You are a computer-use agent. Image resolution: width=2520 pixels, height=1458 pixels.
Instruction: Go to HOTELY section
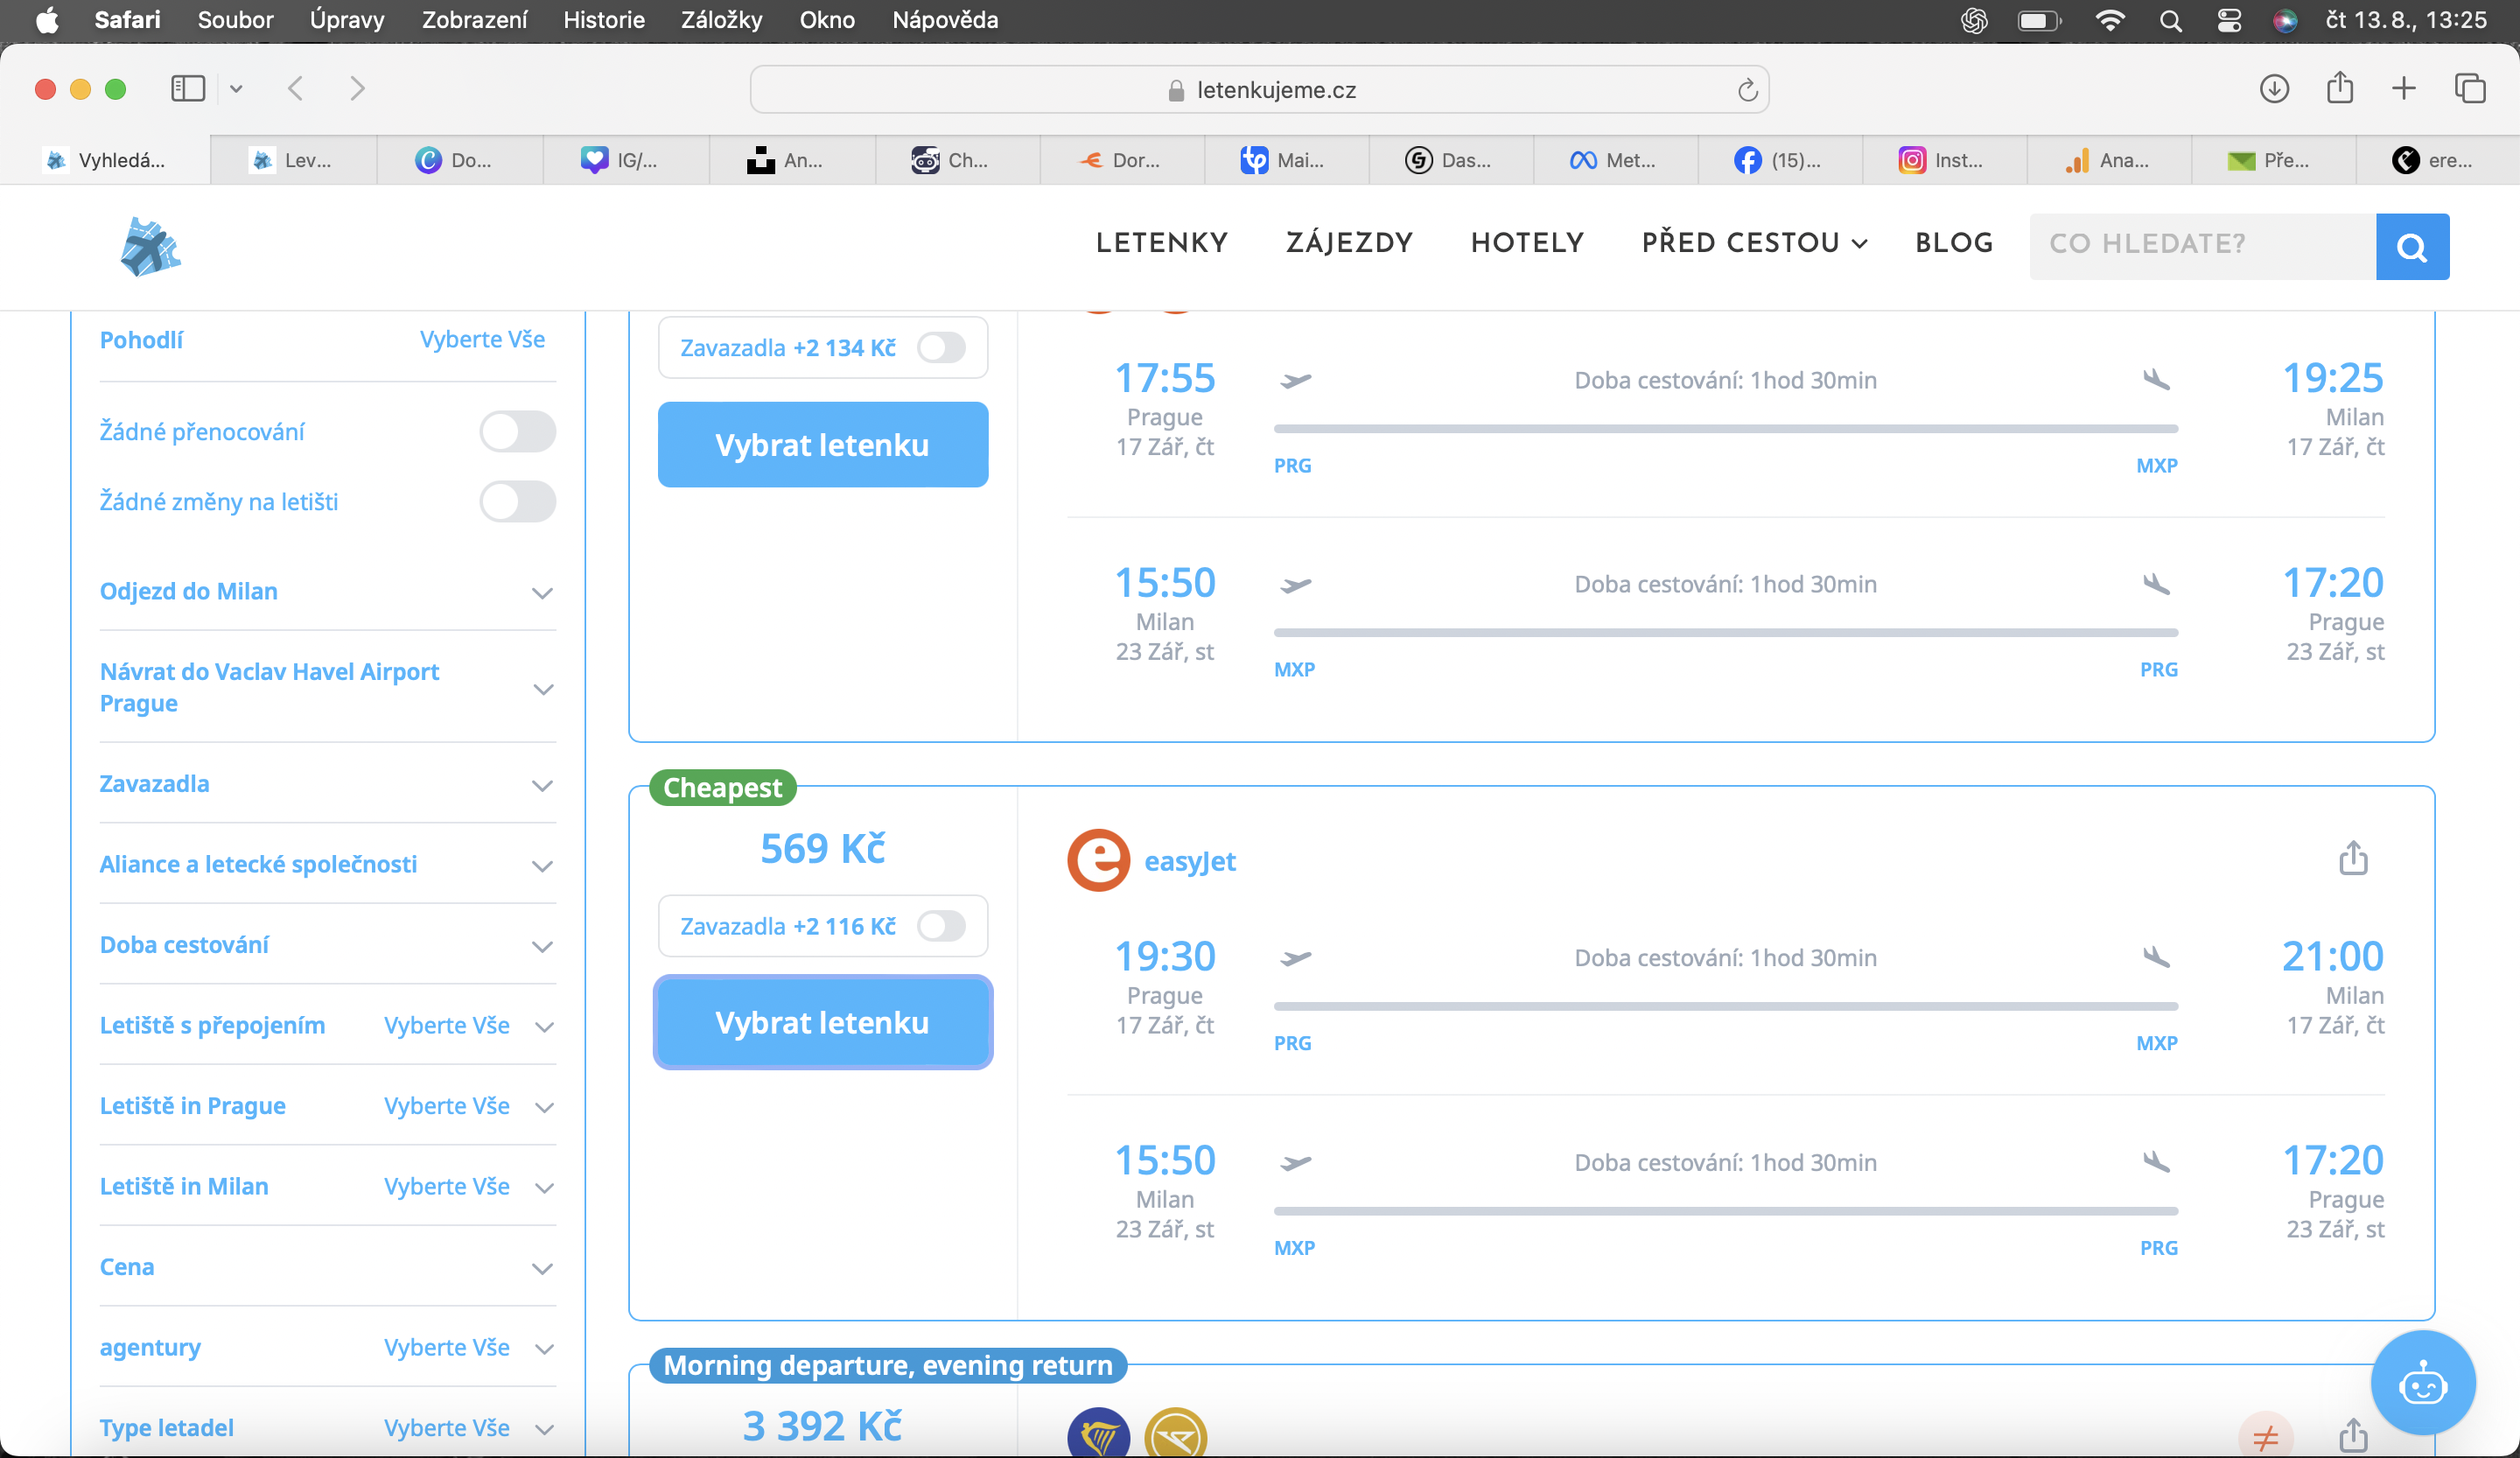[1527, 243]
